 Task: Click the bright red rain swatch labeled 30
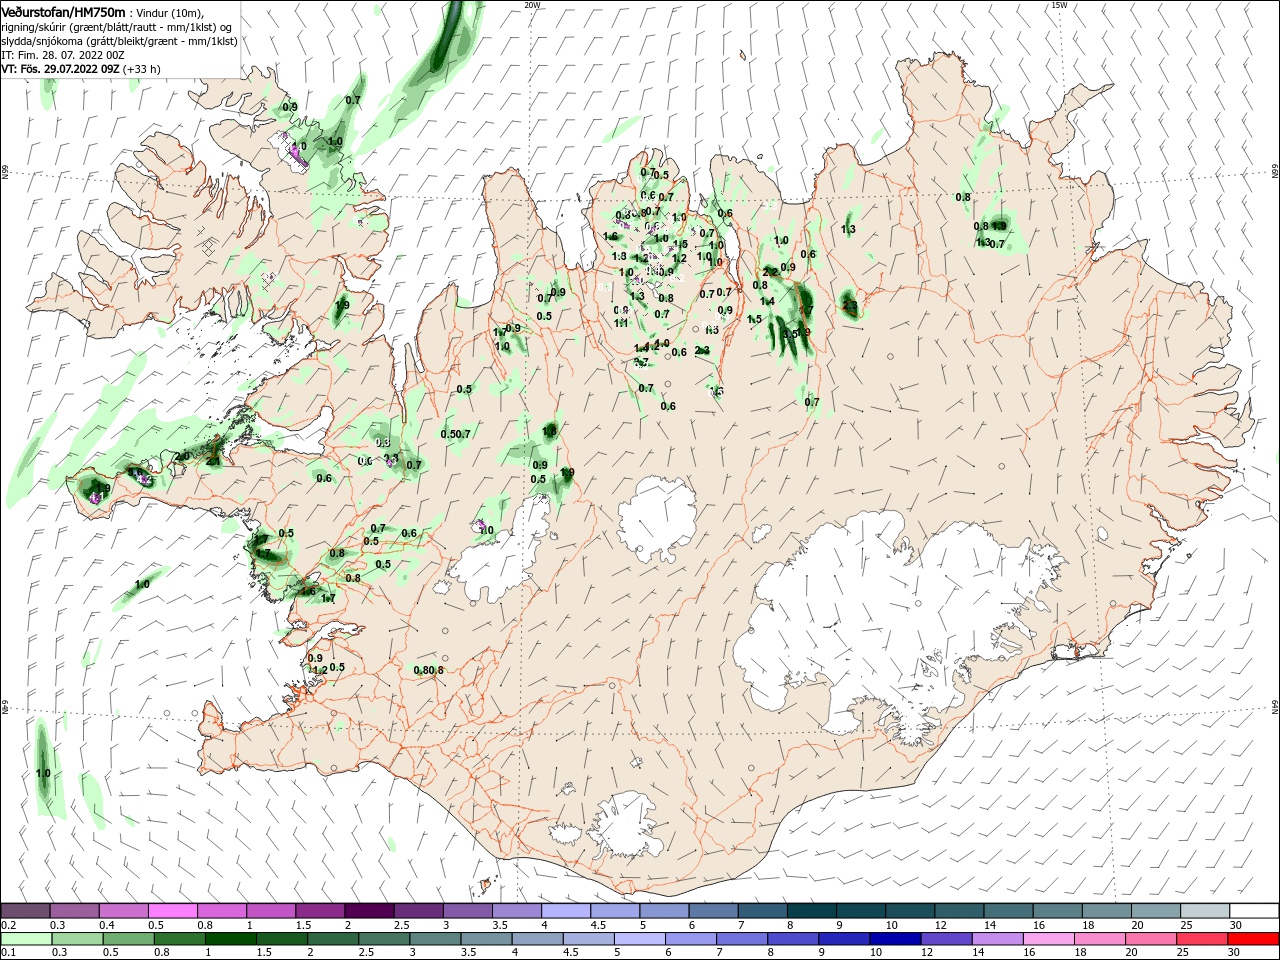[x=1252, y=939]
